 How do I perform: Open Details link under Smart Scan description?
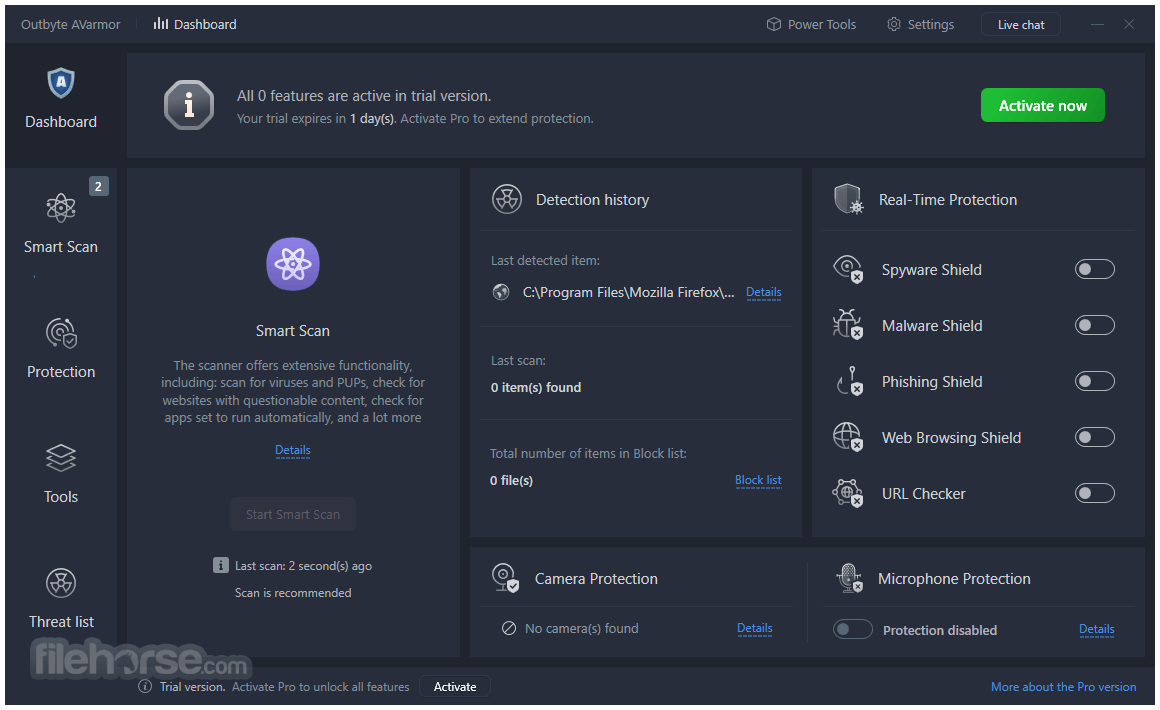tap(293, 450)
